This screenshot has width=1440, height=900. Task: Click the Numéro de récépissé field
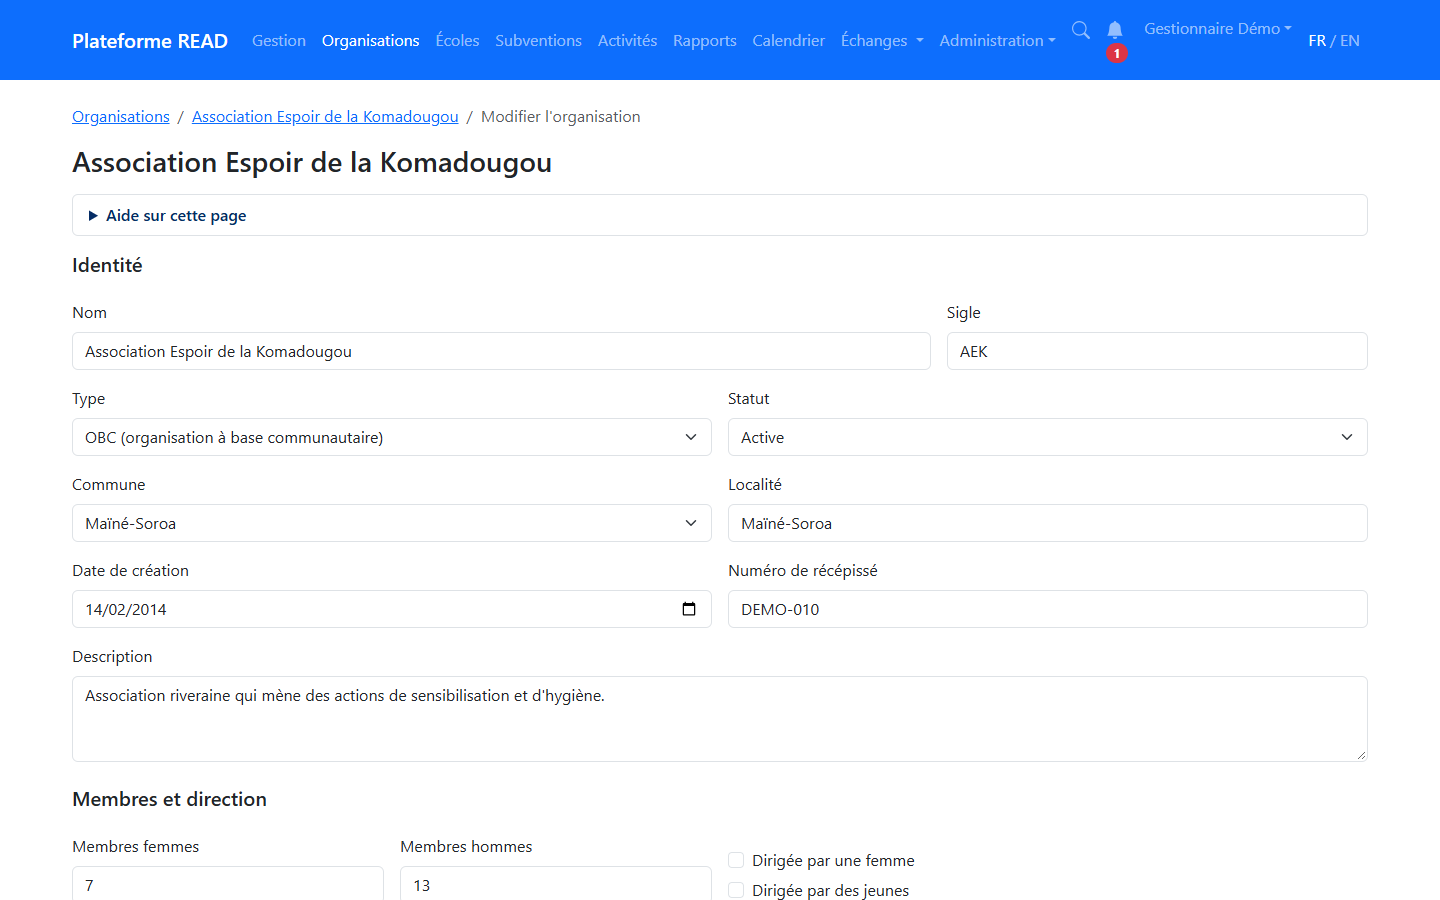tap(1047, 609)
